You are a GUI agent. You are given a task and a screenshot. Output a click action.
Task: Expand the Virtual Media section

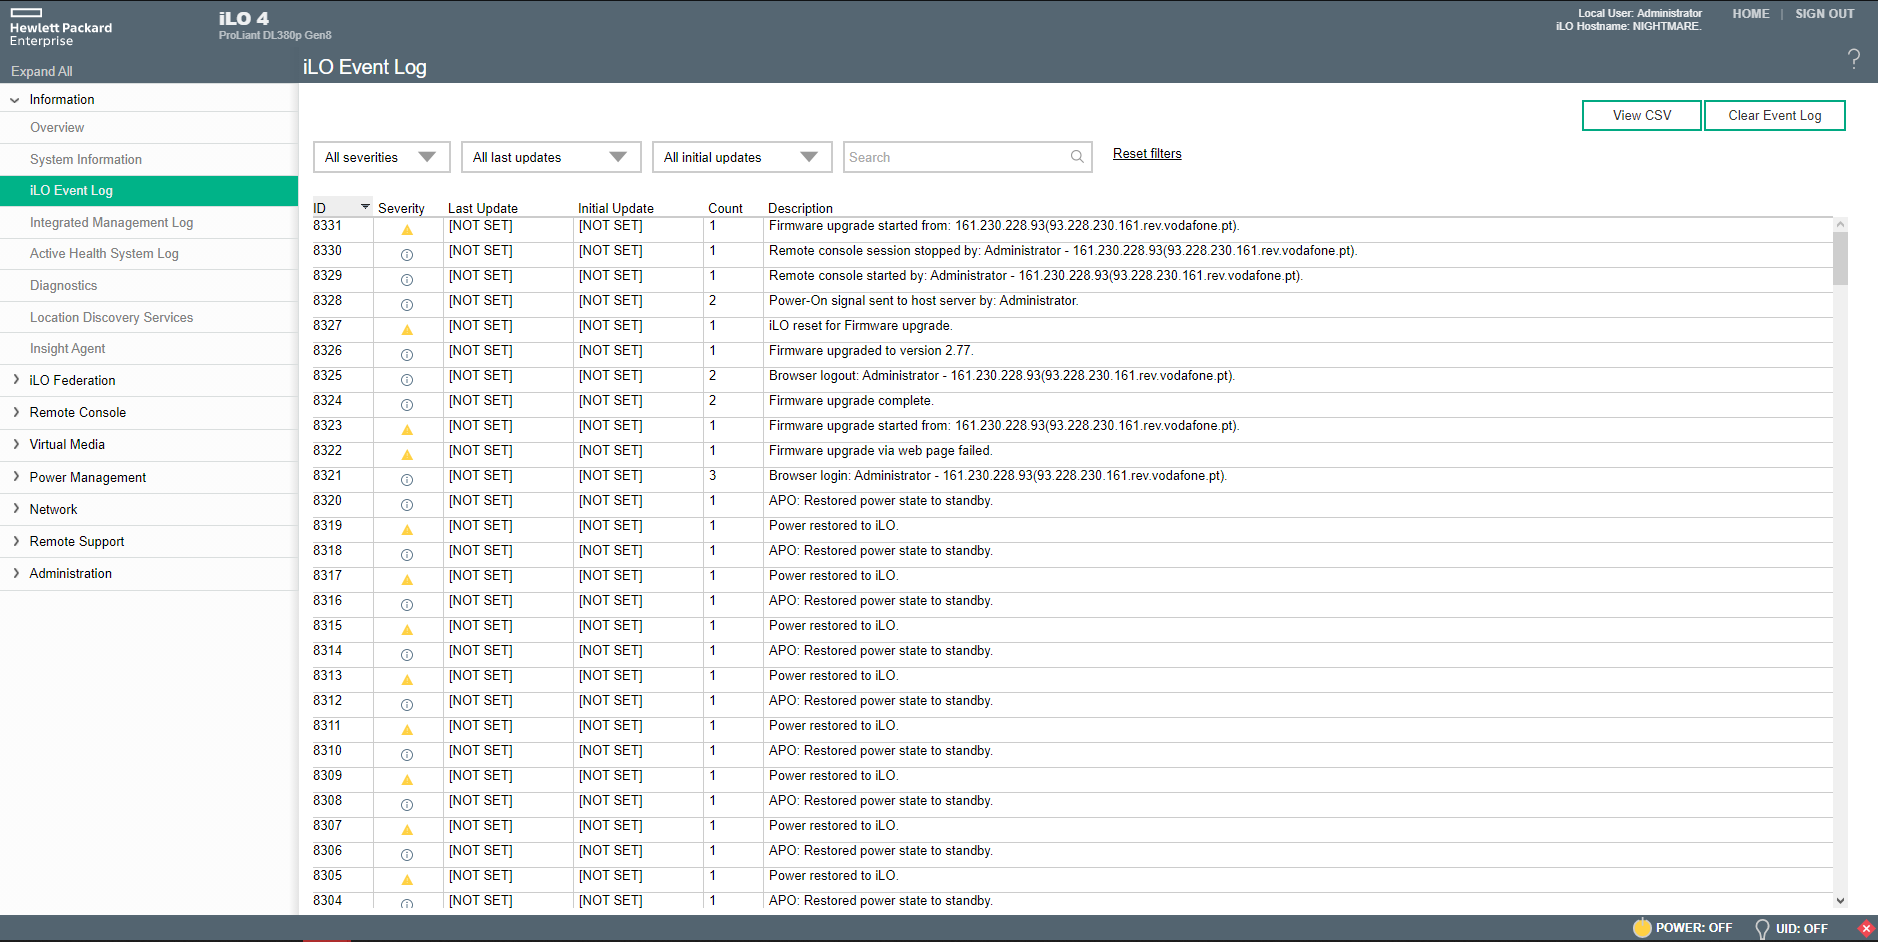pos(16,444)
